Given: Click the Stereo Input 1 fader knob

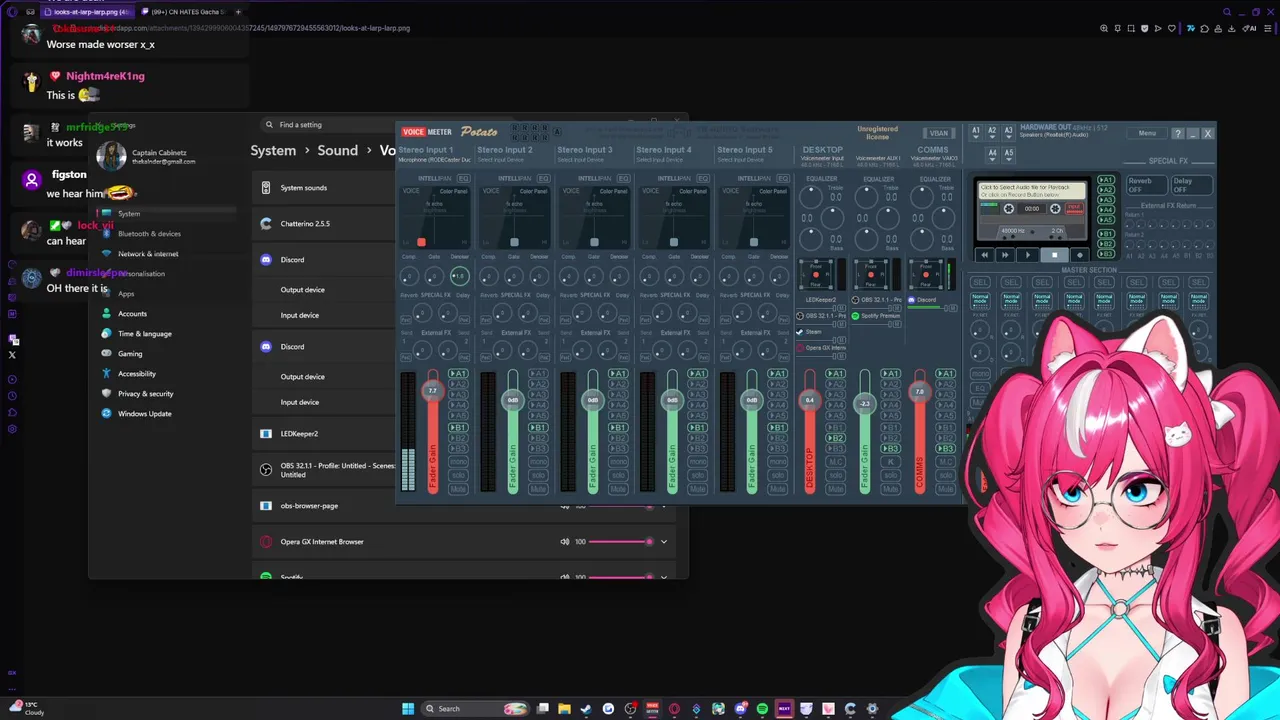Looking at the screenshot, I should pos(432,390).
